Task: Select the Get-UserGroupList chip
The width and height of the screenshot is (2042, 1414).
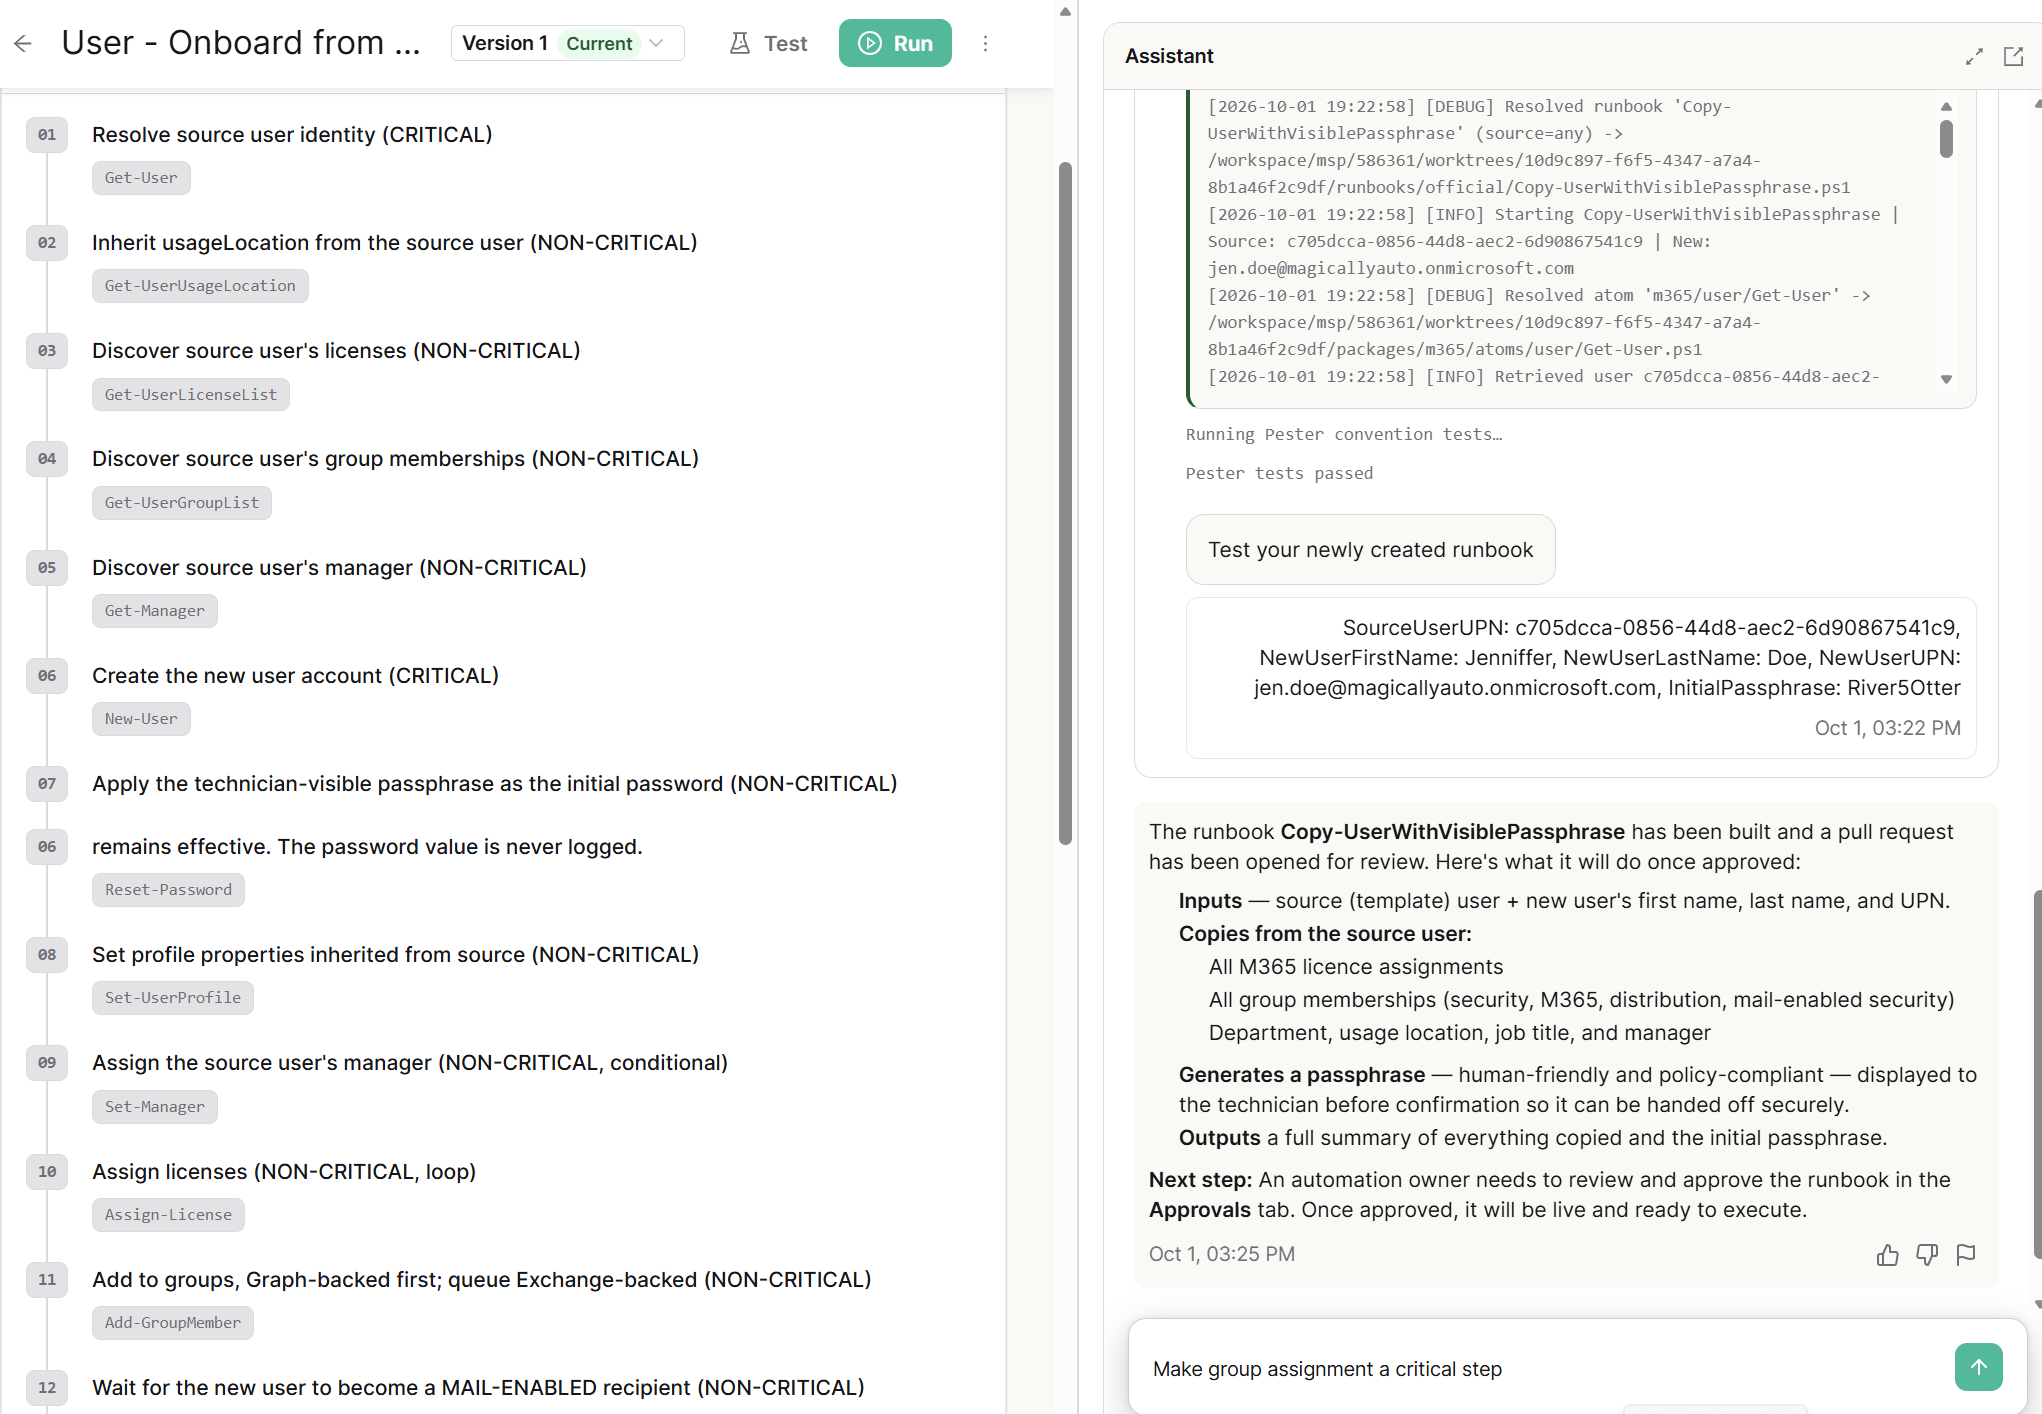Action: (182, 502)
